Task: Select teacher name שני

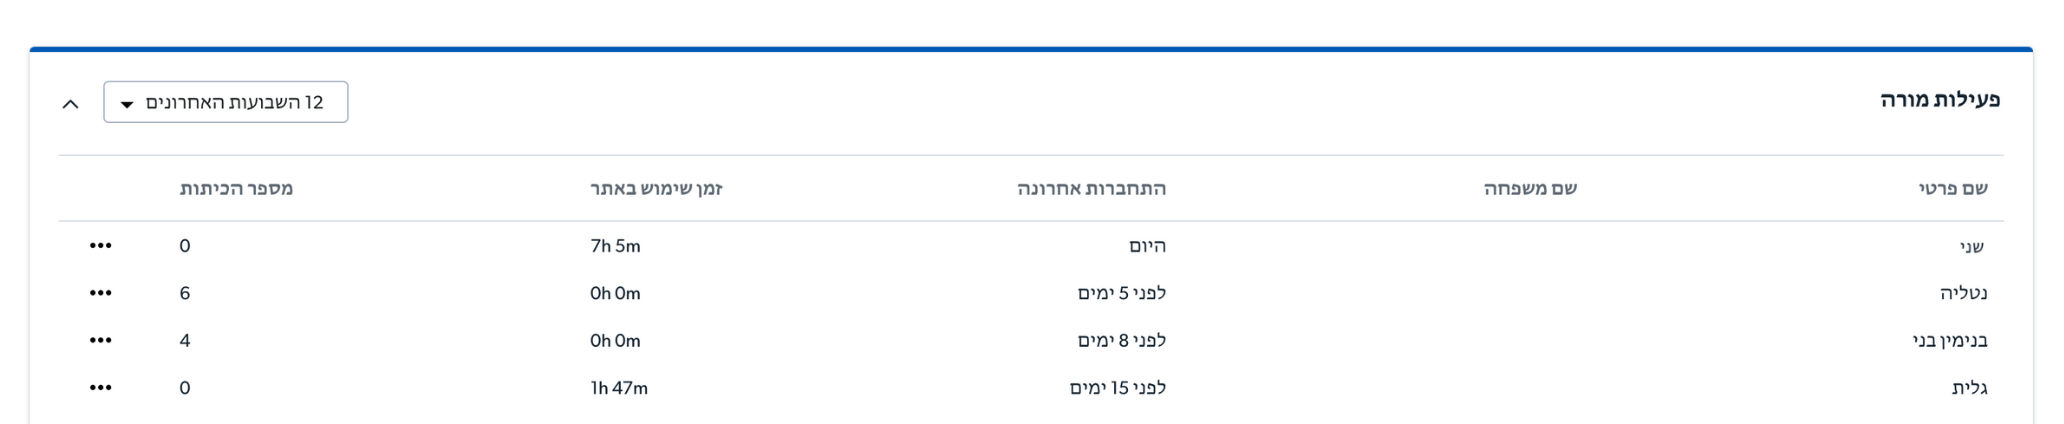Action: coord(1972,246)
